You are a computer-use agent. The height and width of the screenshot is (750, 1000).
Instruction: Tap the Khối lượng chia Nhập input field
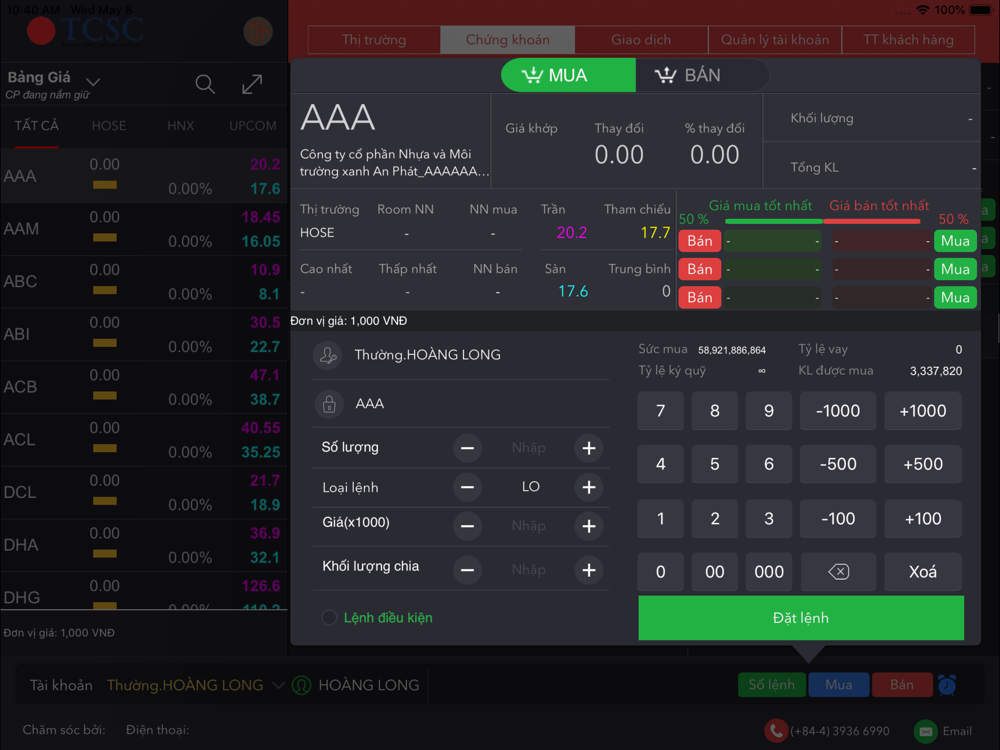tap(528, 570)
